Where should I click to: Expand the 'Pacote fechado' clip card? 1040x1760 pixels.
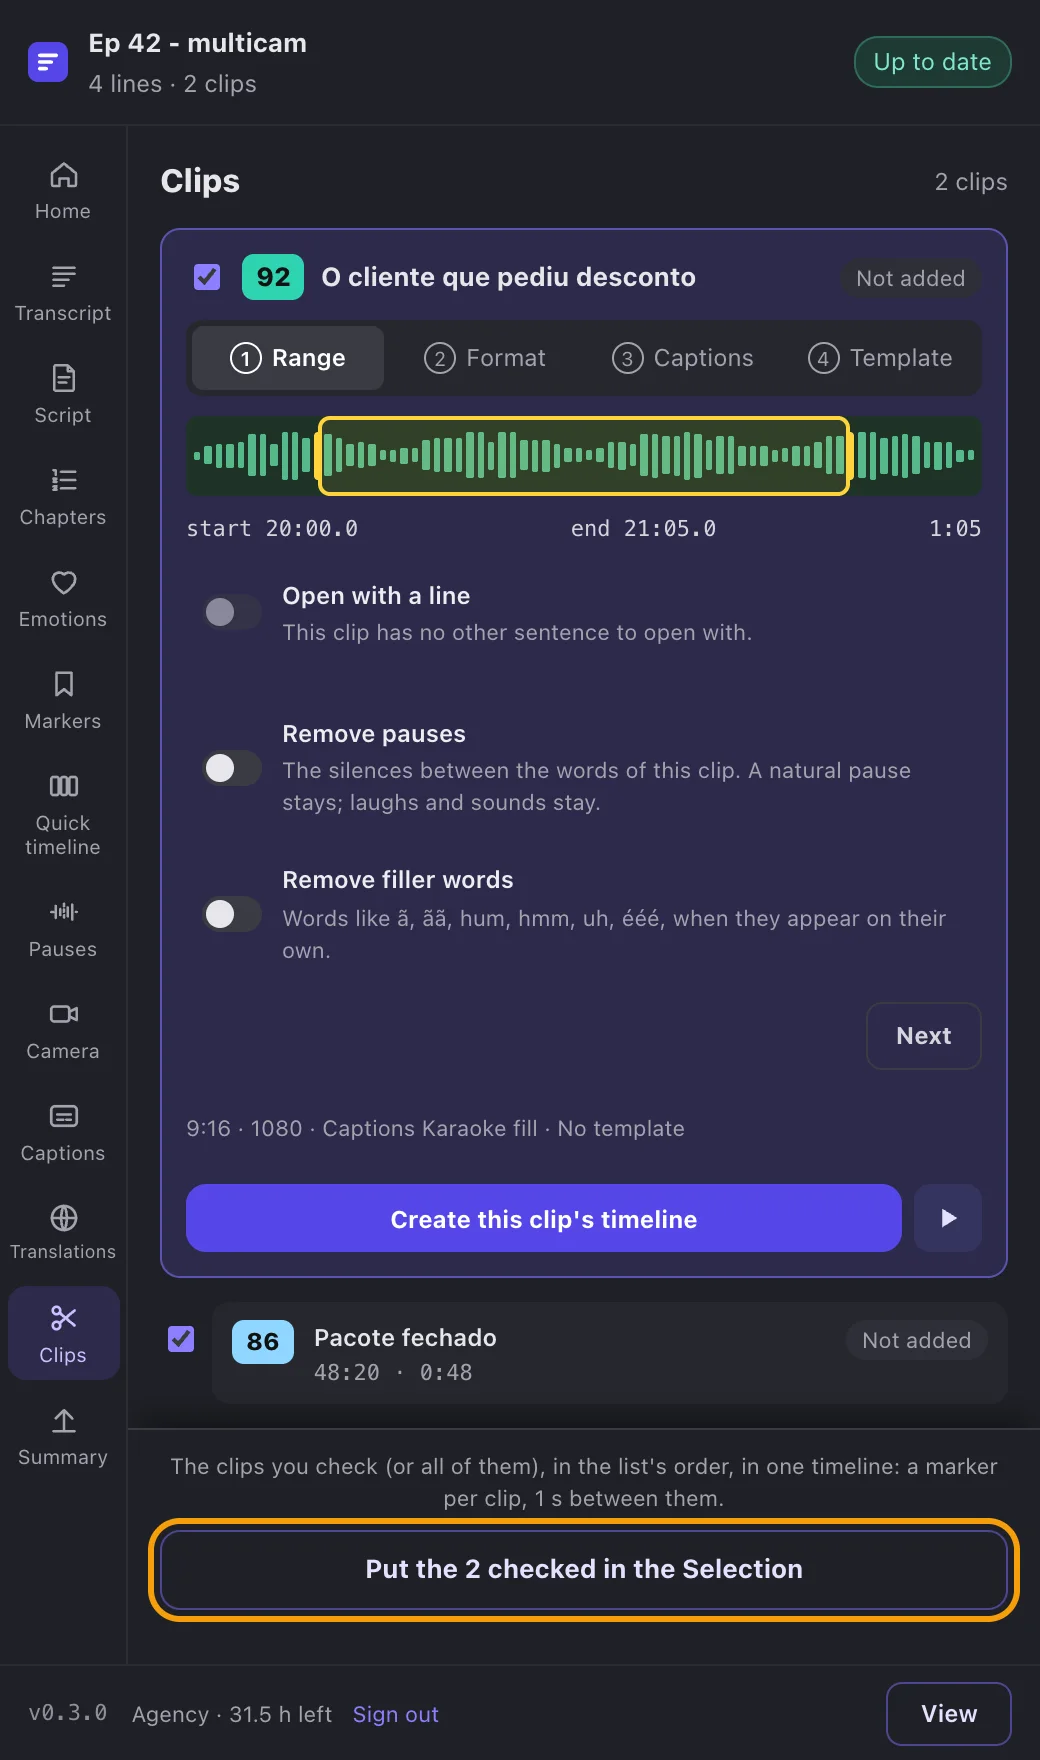pos(609,1353)
